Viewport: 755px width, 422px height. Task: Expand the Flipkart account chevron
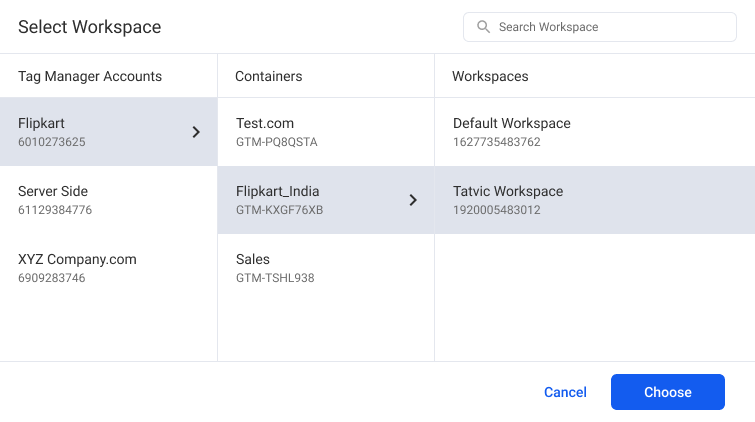196,132
